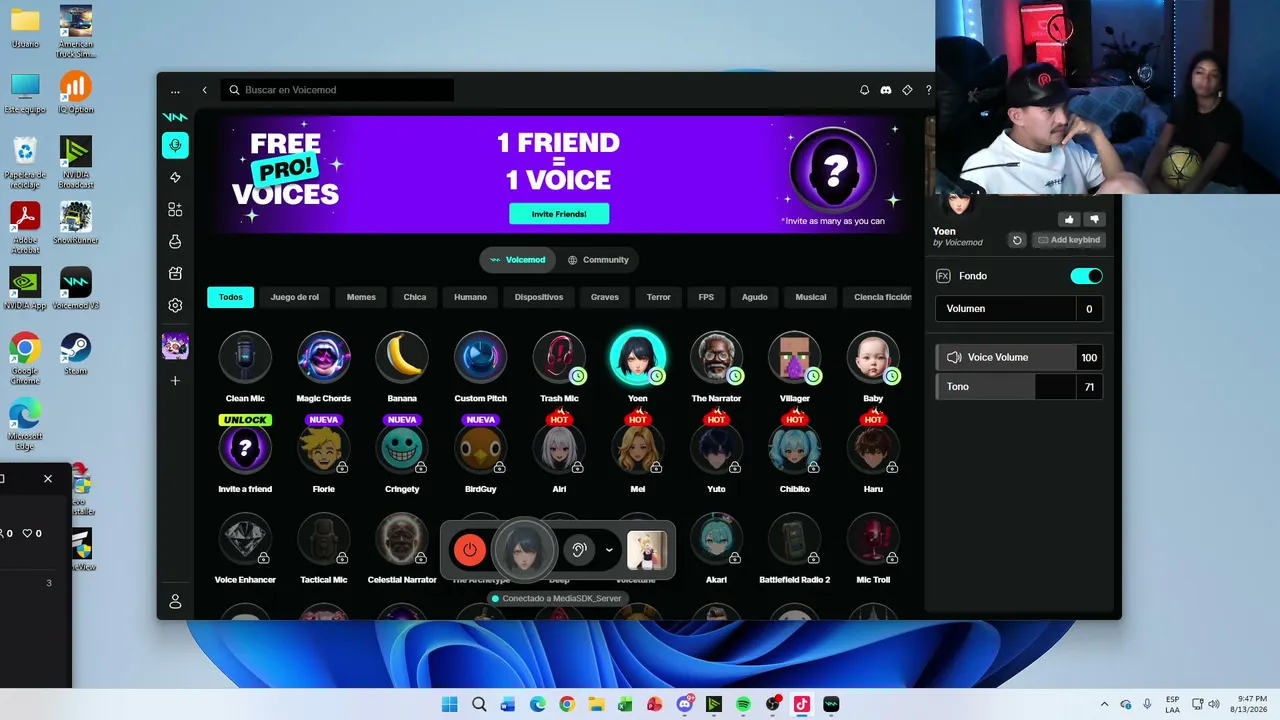This screenshot has width=1280, height=720.
Task: Open Spotify from the taskbar
Action: (x=743, y=704)
